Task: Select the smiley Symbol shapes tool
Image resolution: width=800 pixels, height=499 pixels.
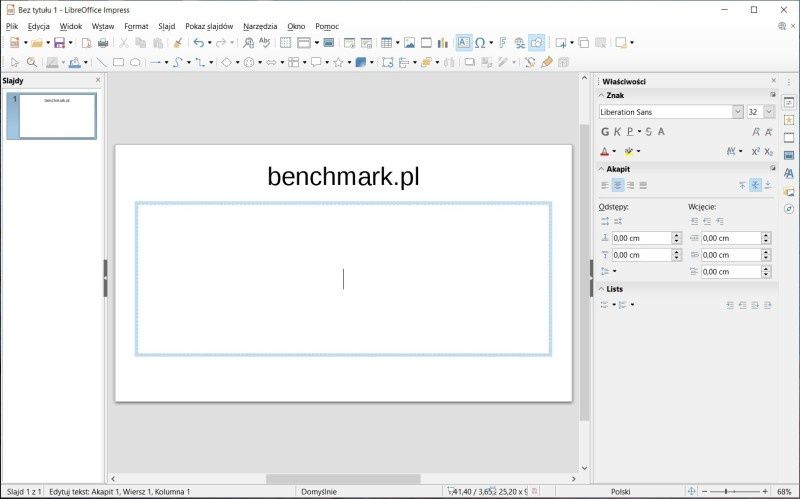Action: [x=249, y=62]
